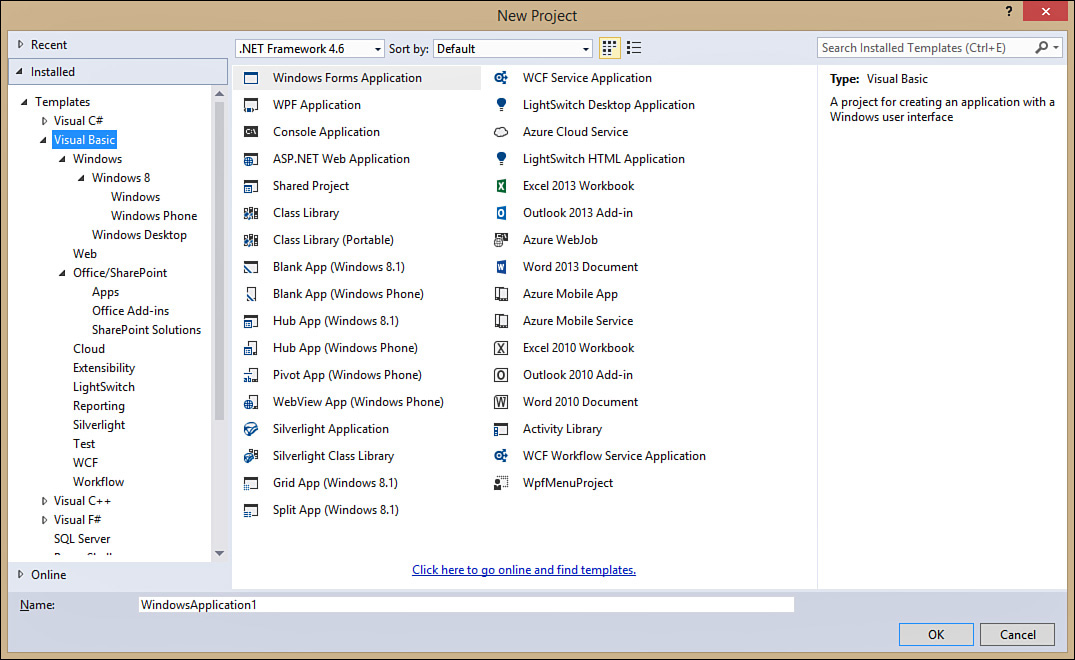1075x660 pixels.
Task: Click the LightSwitch Desktop Application icon
Action: pyautogui.click(x=502, y=105)
